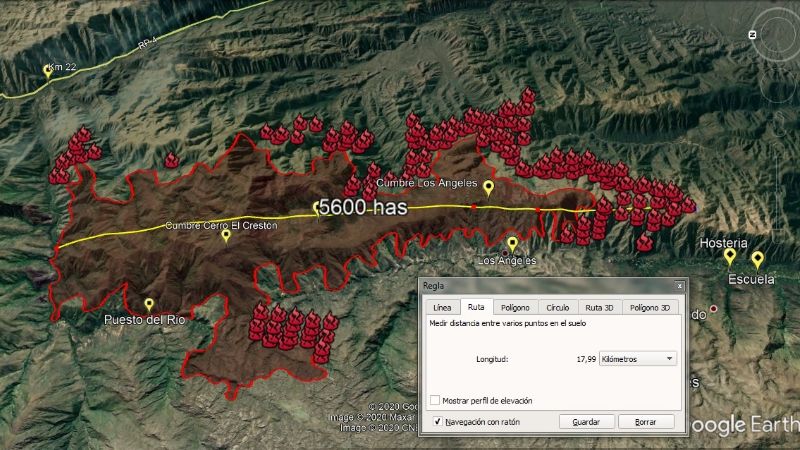Click the Km 22 yellow placemark pin
The width and height of the screenshot is (800, 450).
[x=47, y=71]
